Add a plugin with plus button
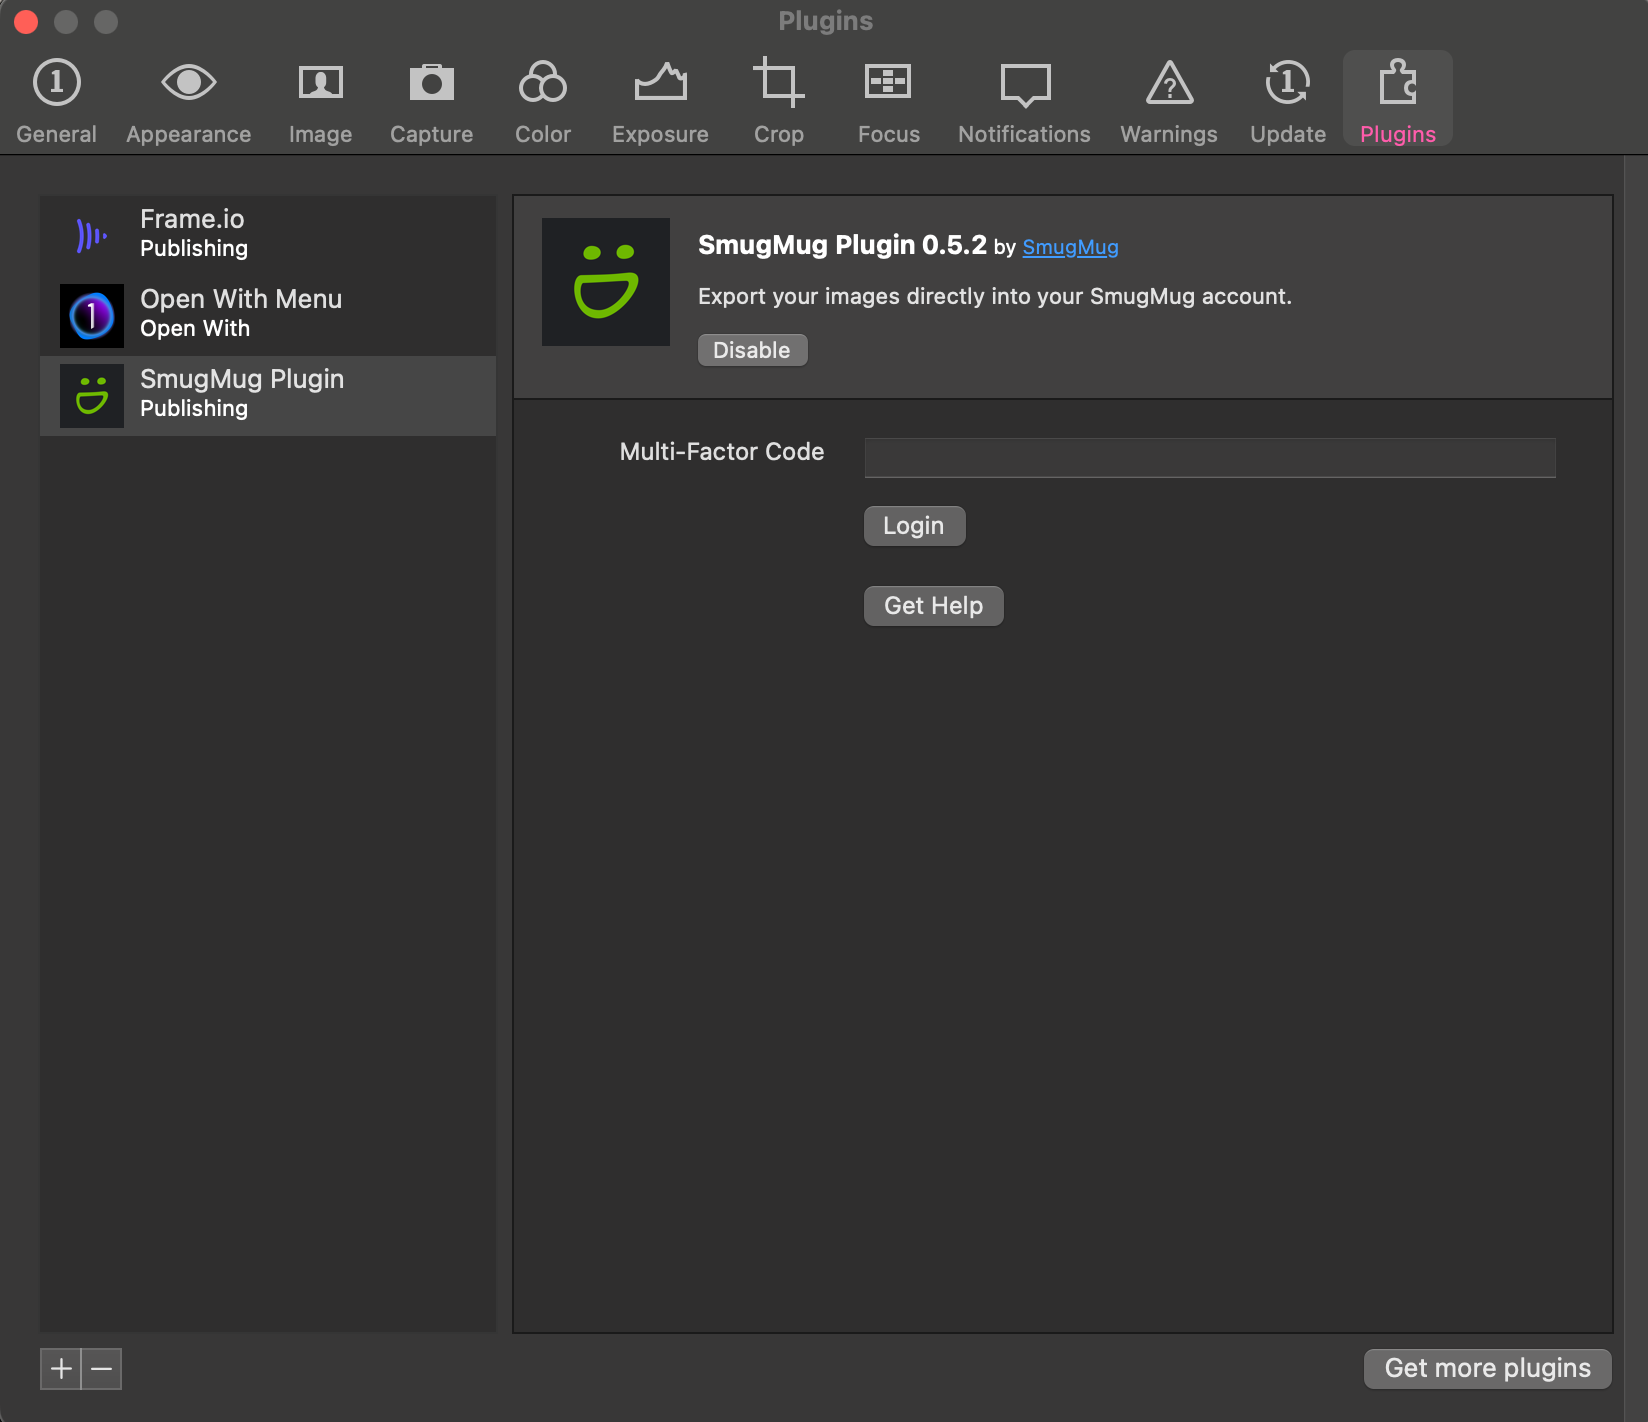This screenshot has height=1422, width=1648. tap(61, 1368)
